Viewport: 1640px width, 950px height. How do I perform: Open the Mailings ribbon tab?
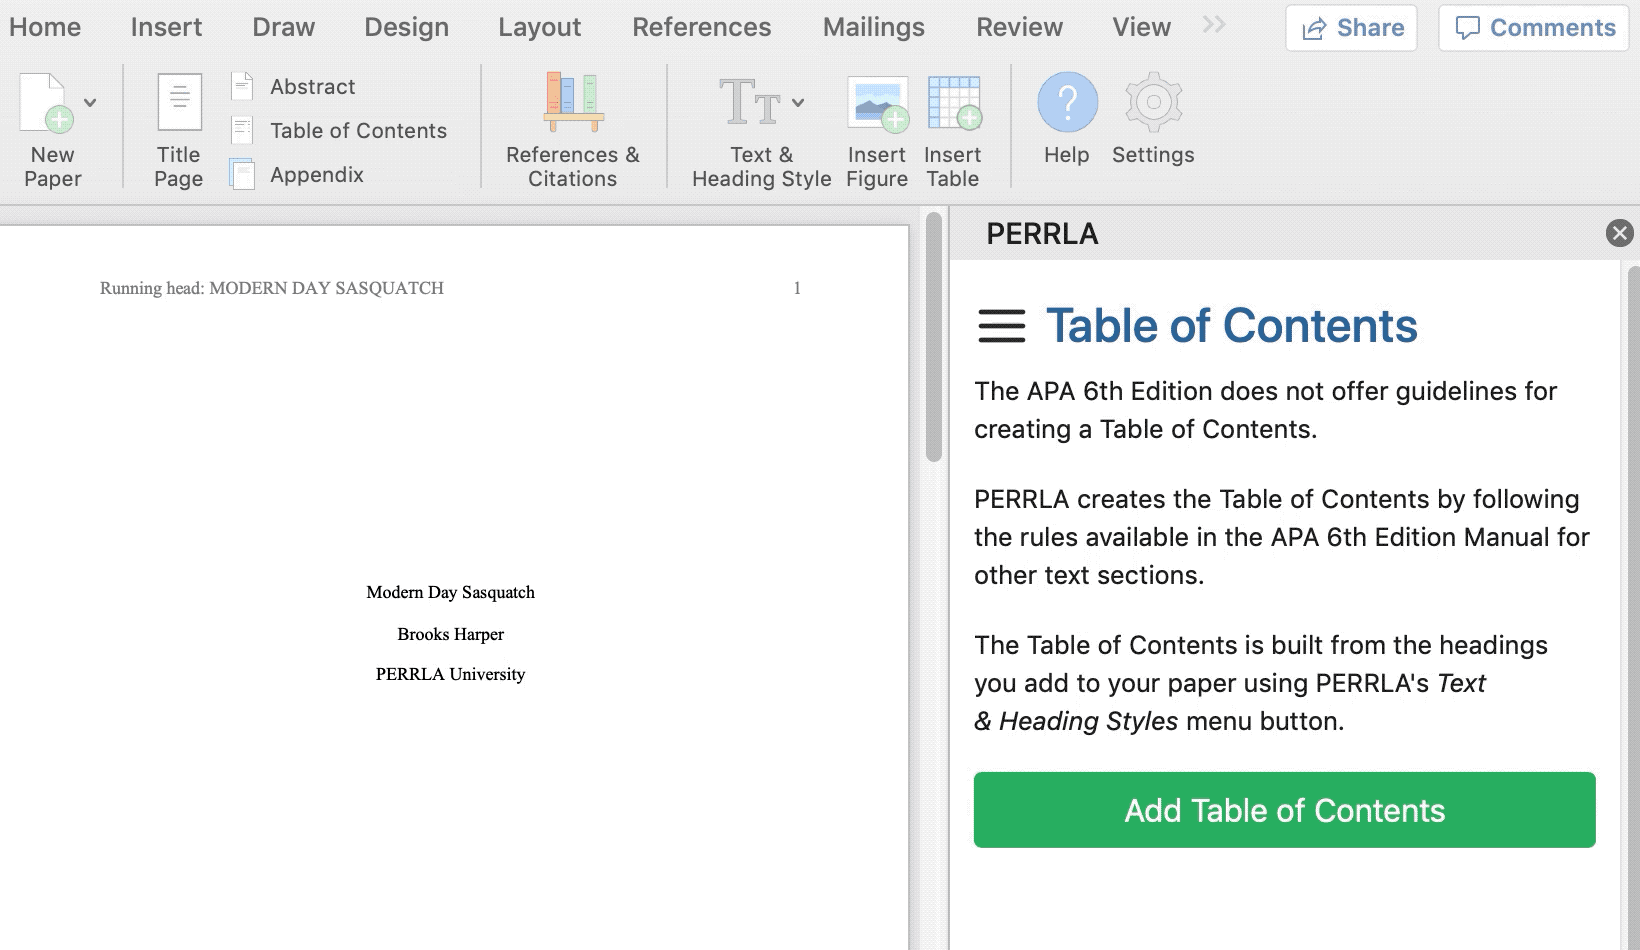coord(873,27)
